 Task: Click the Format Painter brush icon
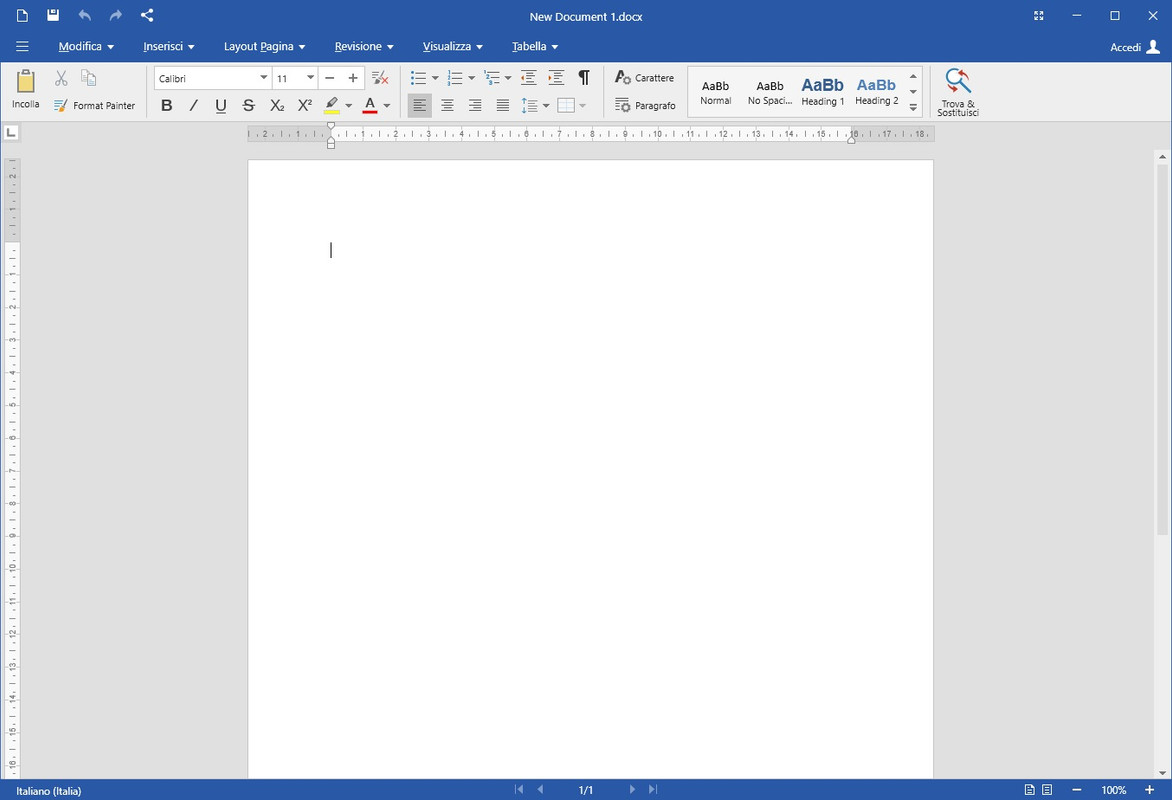click(x=61, y=105)
